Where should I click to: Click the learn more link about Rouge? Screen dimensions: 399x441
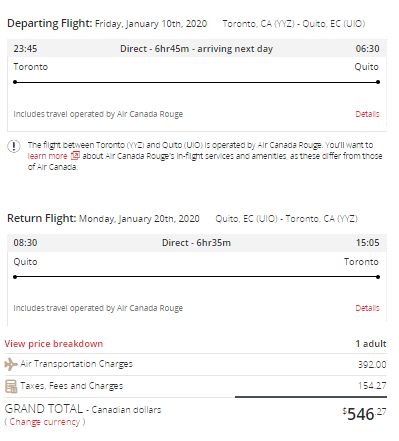point(47,156)
